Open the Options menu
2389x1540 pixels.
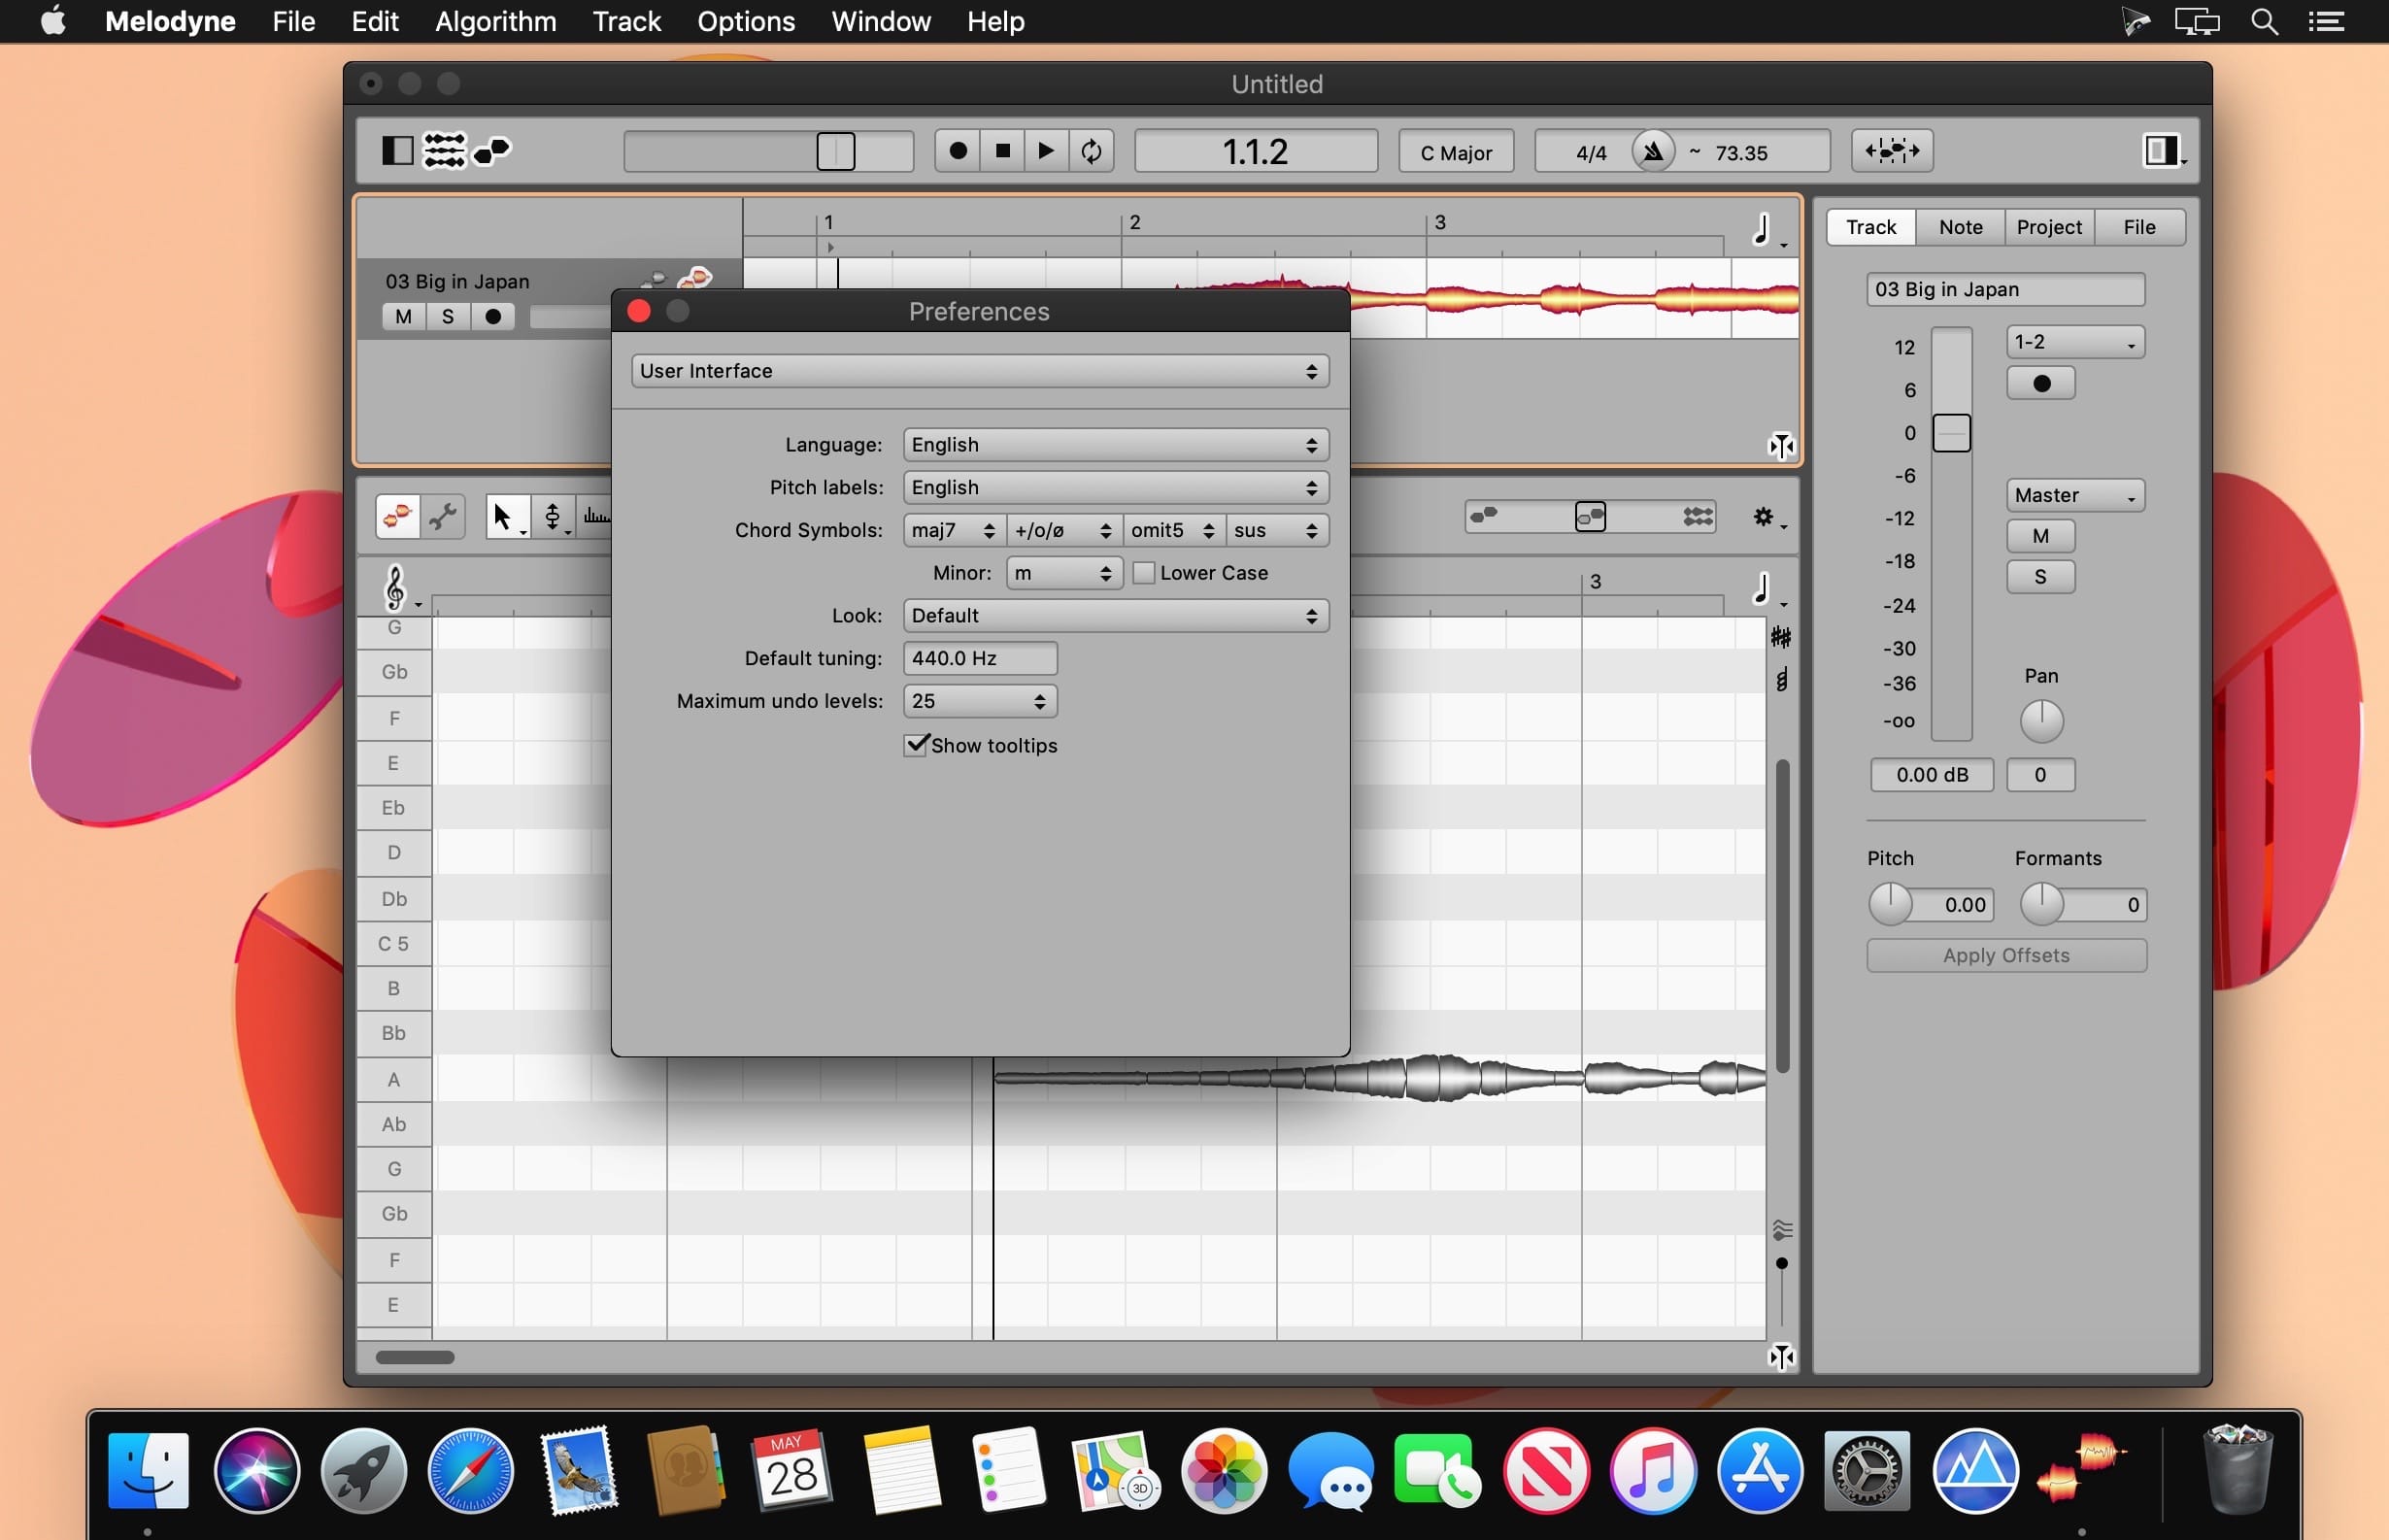[x=746, y=21]
